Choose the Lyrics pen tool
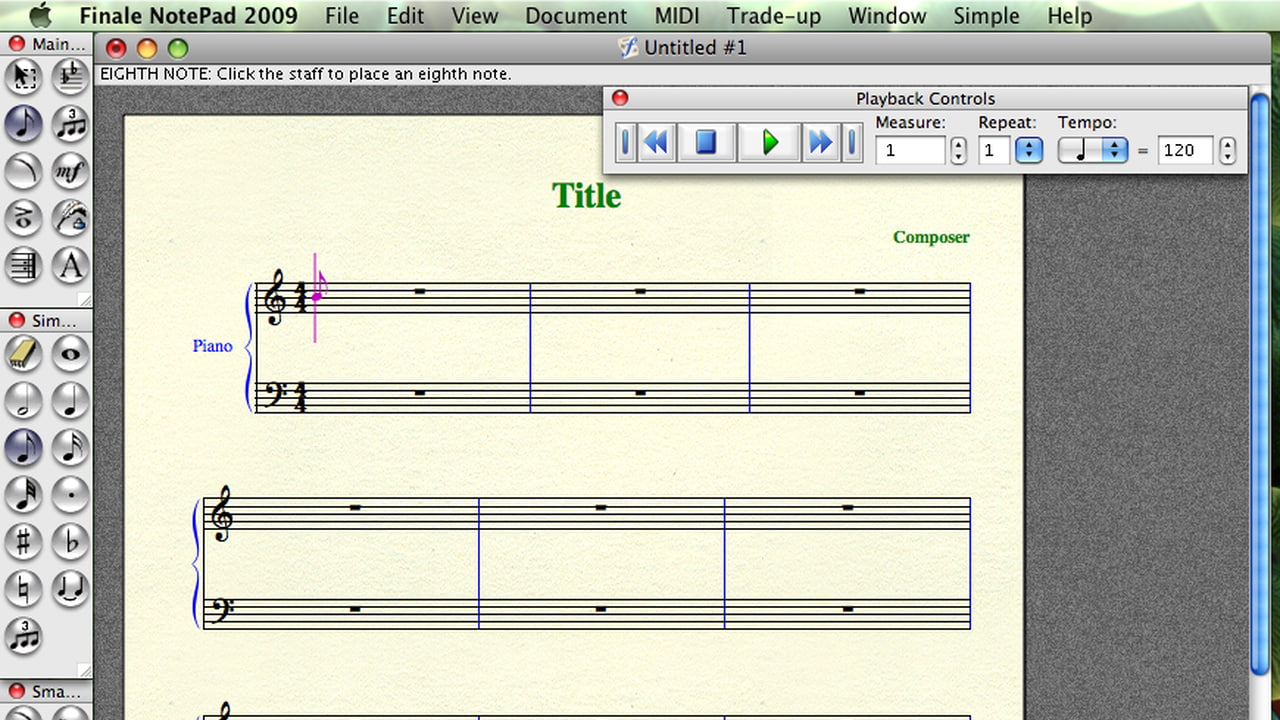Screen dimensions: 1280x720 (x=70, y=218)
